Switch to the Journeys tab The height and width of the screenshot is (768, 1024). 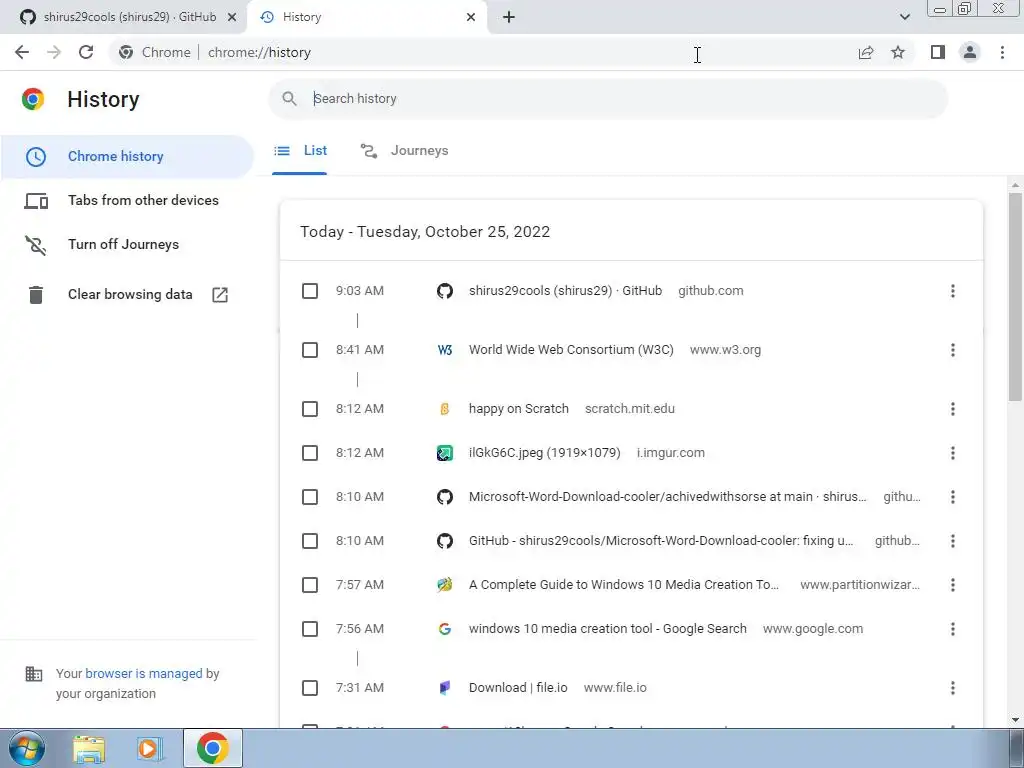coord(404,151)
